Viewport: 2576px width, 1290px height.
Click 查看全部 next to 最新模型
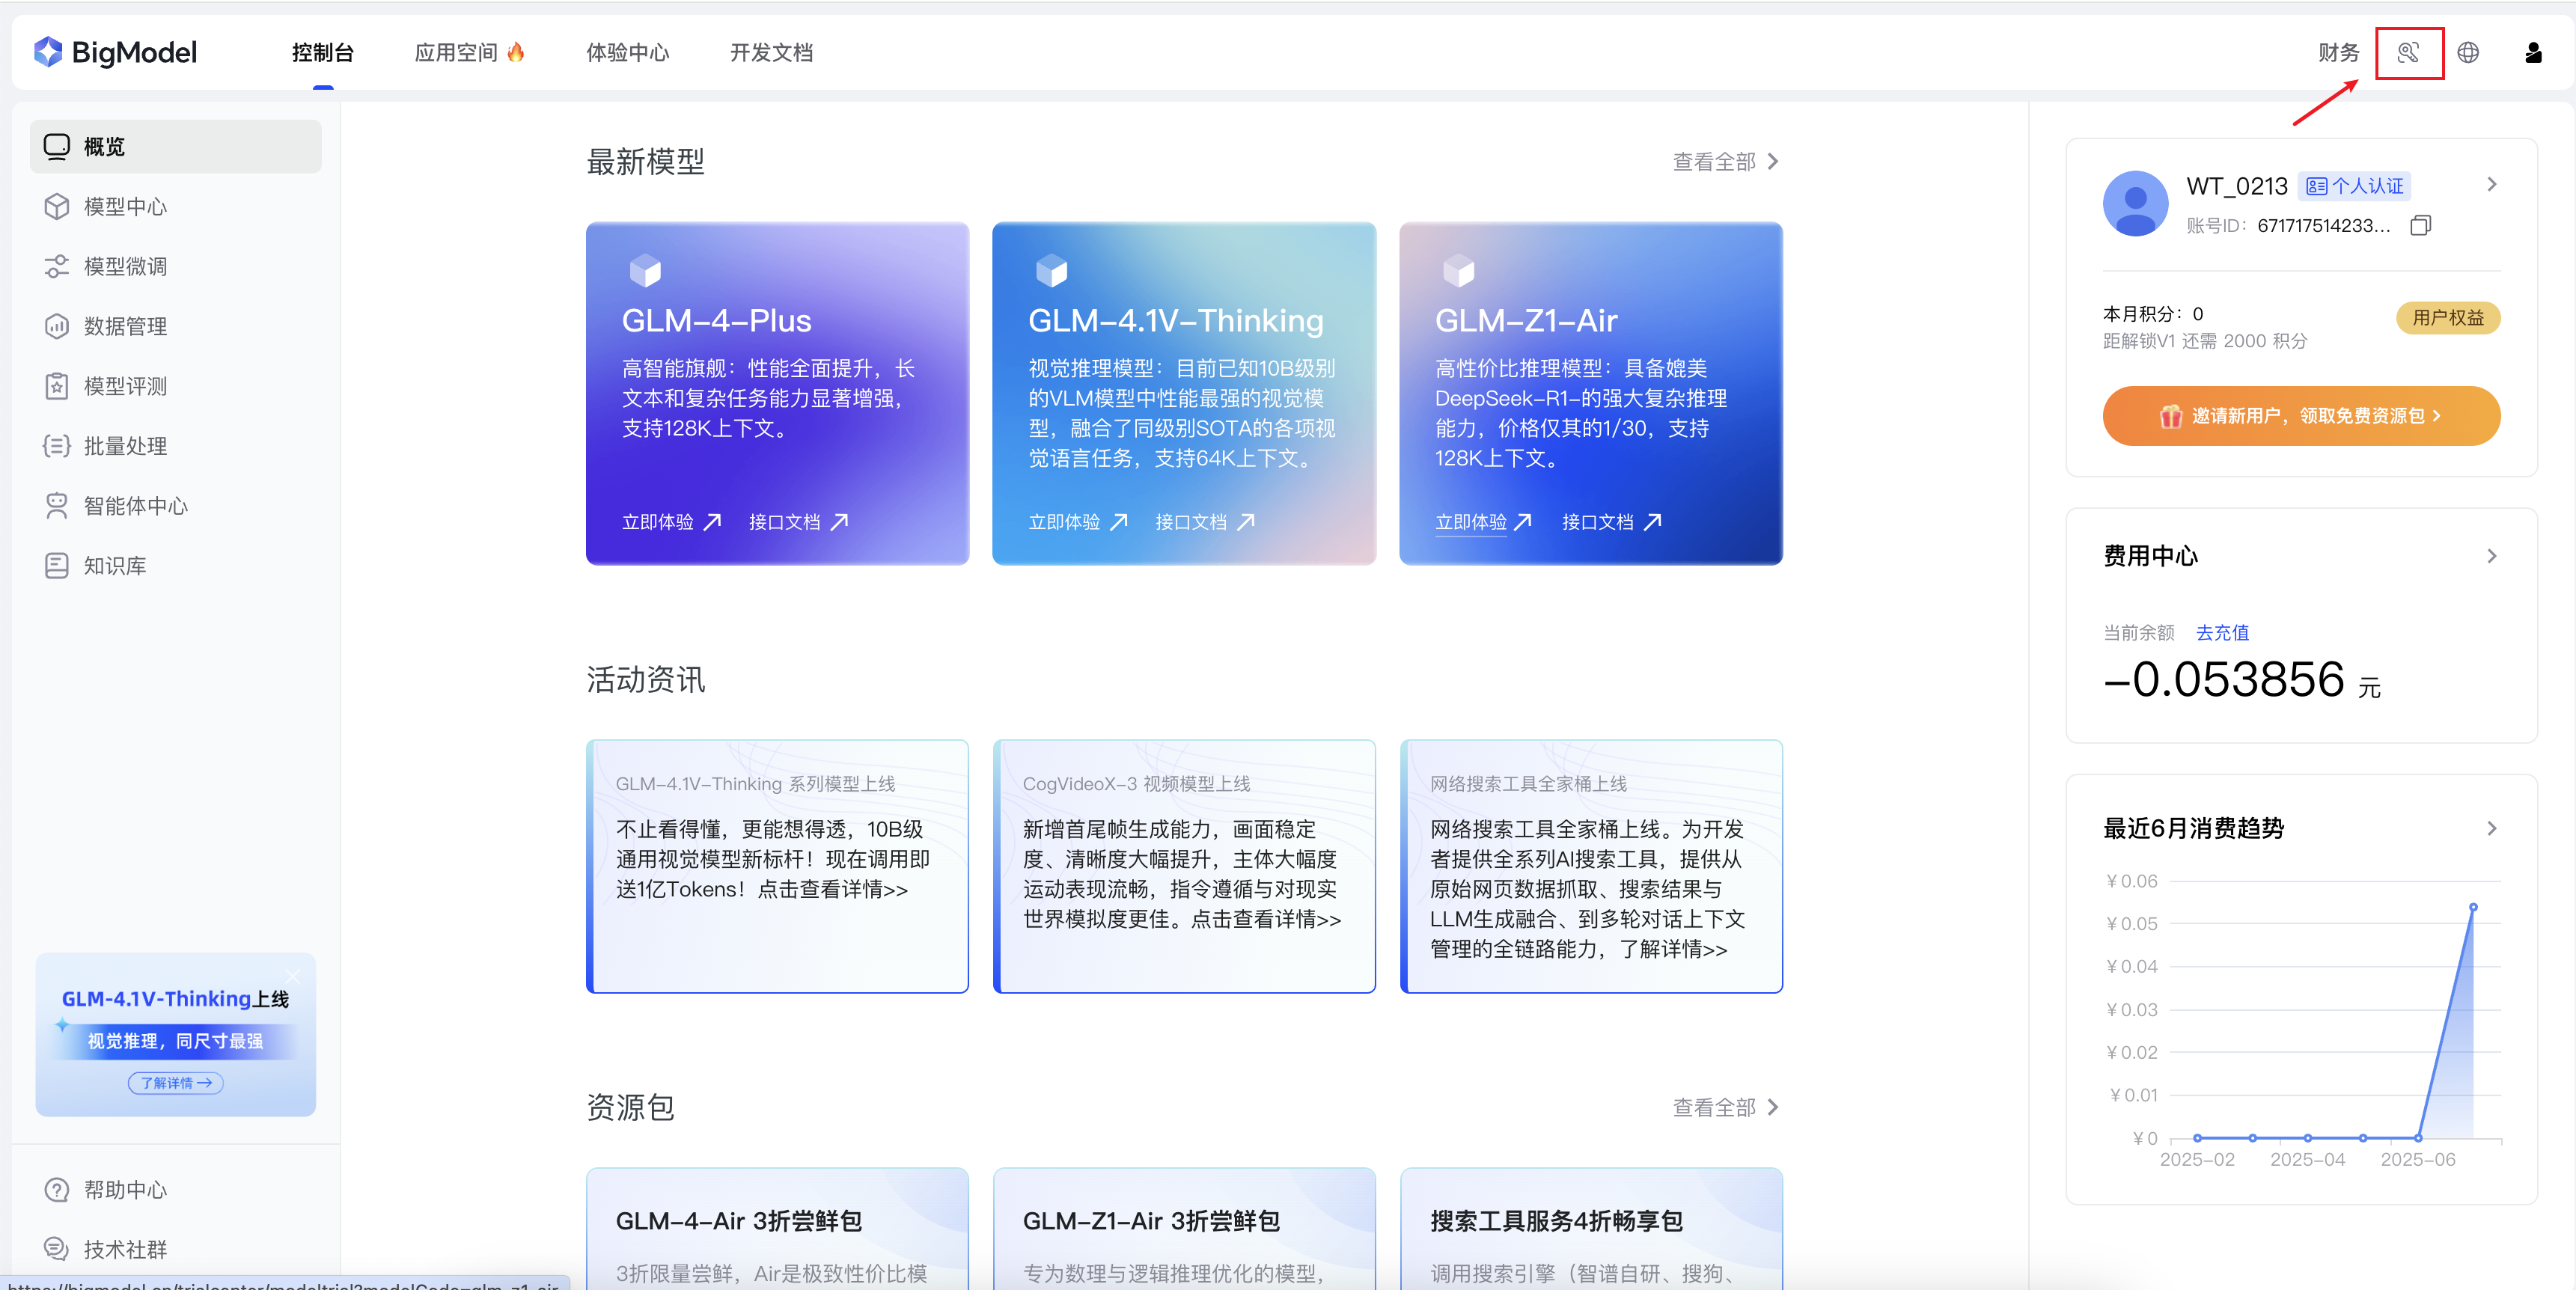pyautogui.click(x=1726, y=161)
